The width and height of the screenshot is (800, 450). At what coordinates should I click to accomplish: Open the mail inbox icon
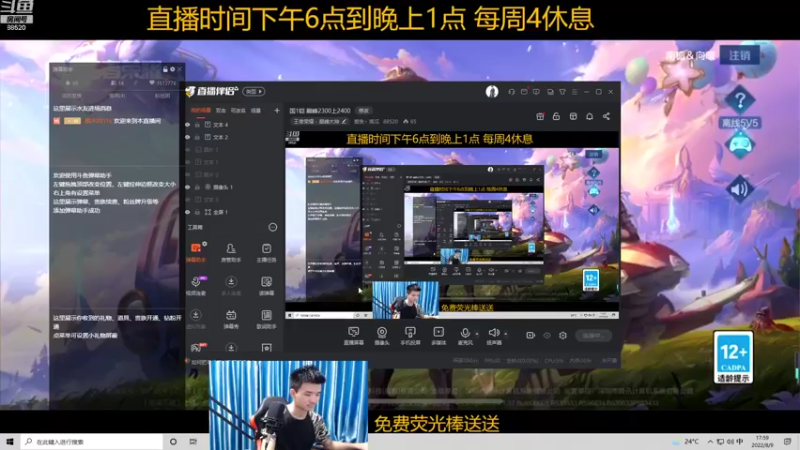tap(524, 92)
